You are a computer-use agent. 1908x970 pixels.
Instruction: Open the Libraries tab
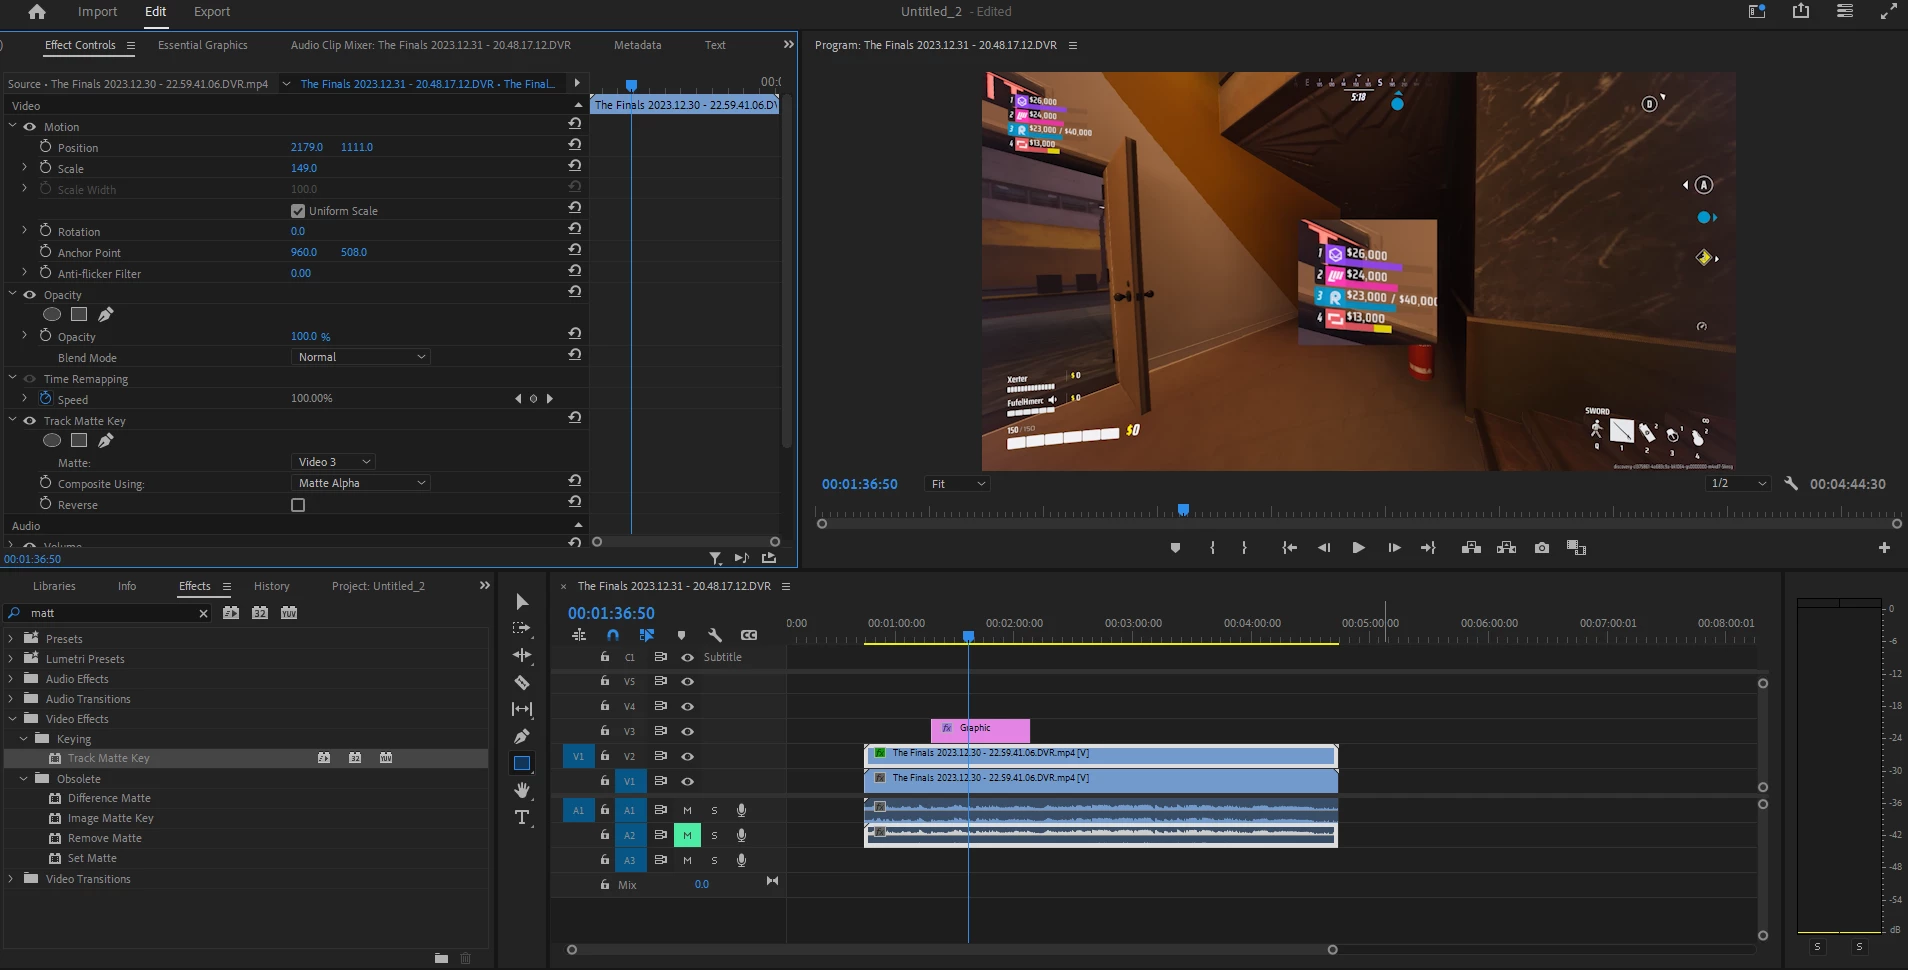(54, 586)
